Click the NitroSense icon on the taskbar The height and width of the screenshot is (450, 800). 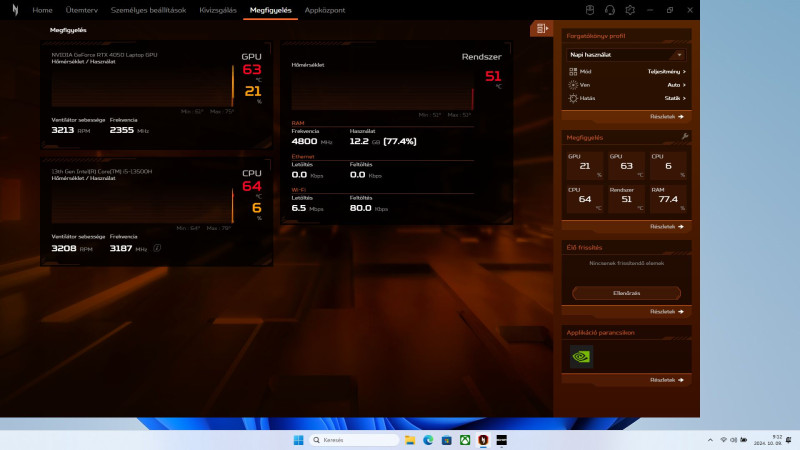click(483, 440)
